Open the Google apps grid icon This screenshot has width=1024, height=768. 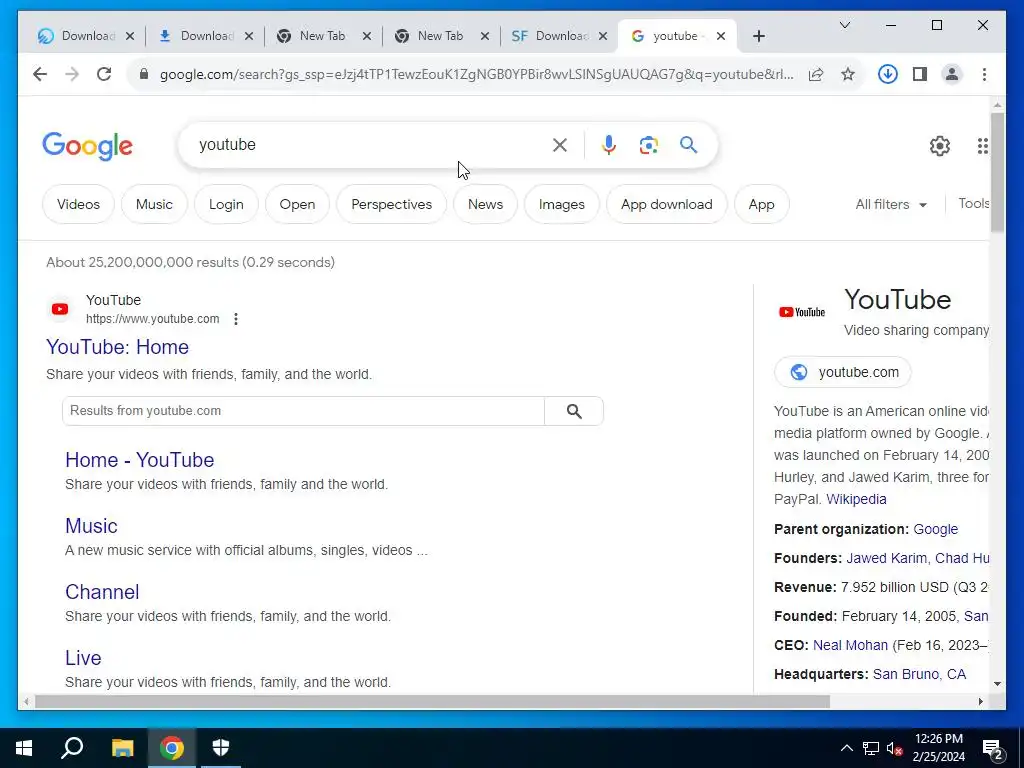(x=982, y=146)
